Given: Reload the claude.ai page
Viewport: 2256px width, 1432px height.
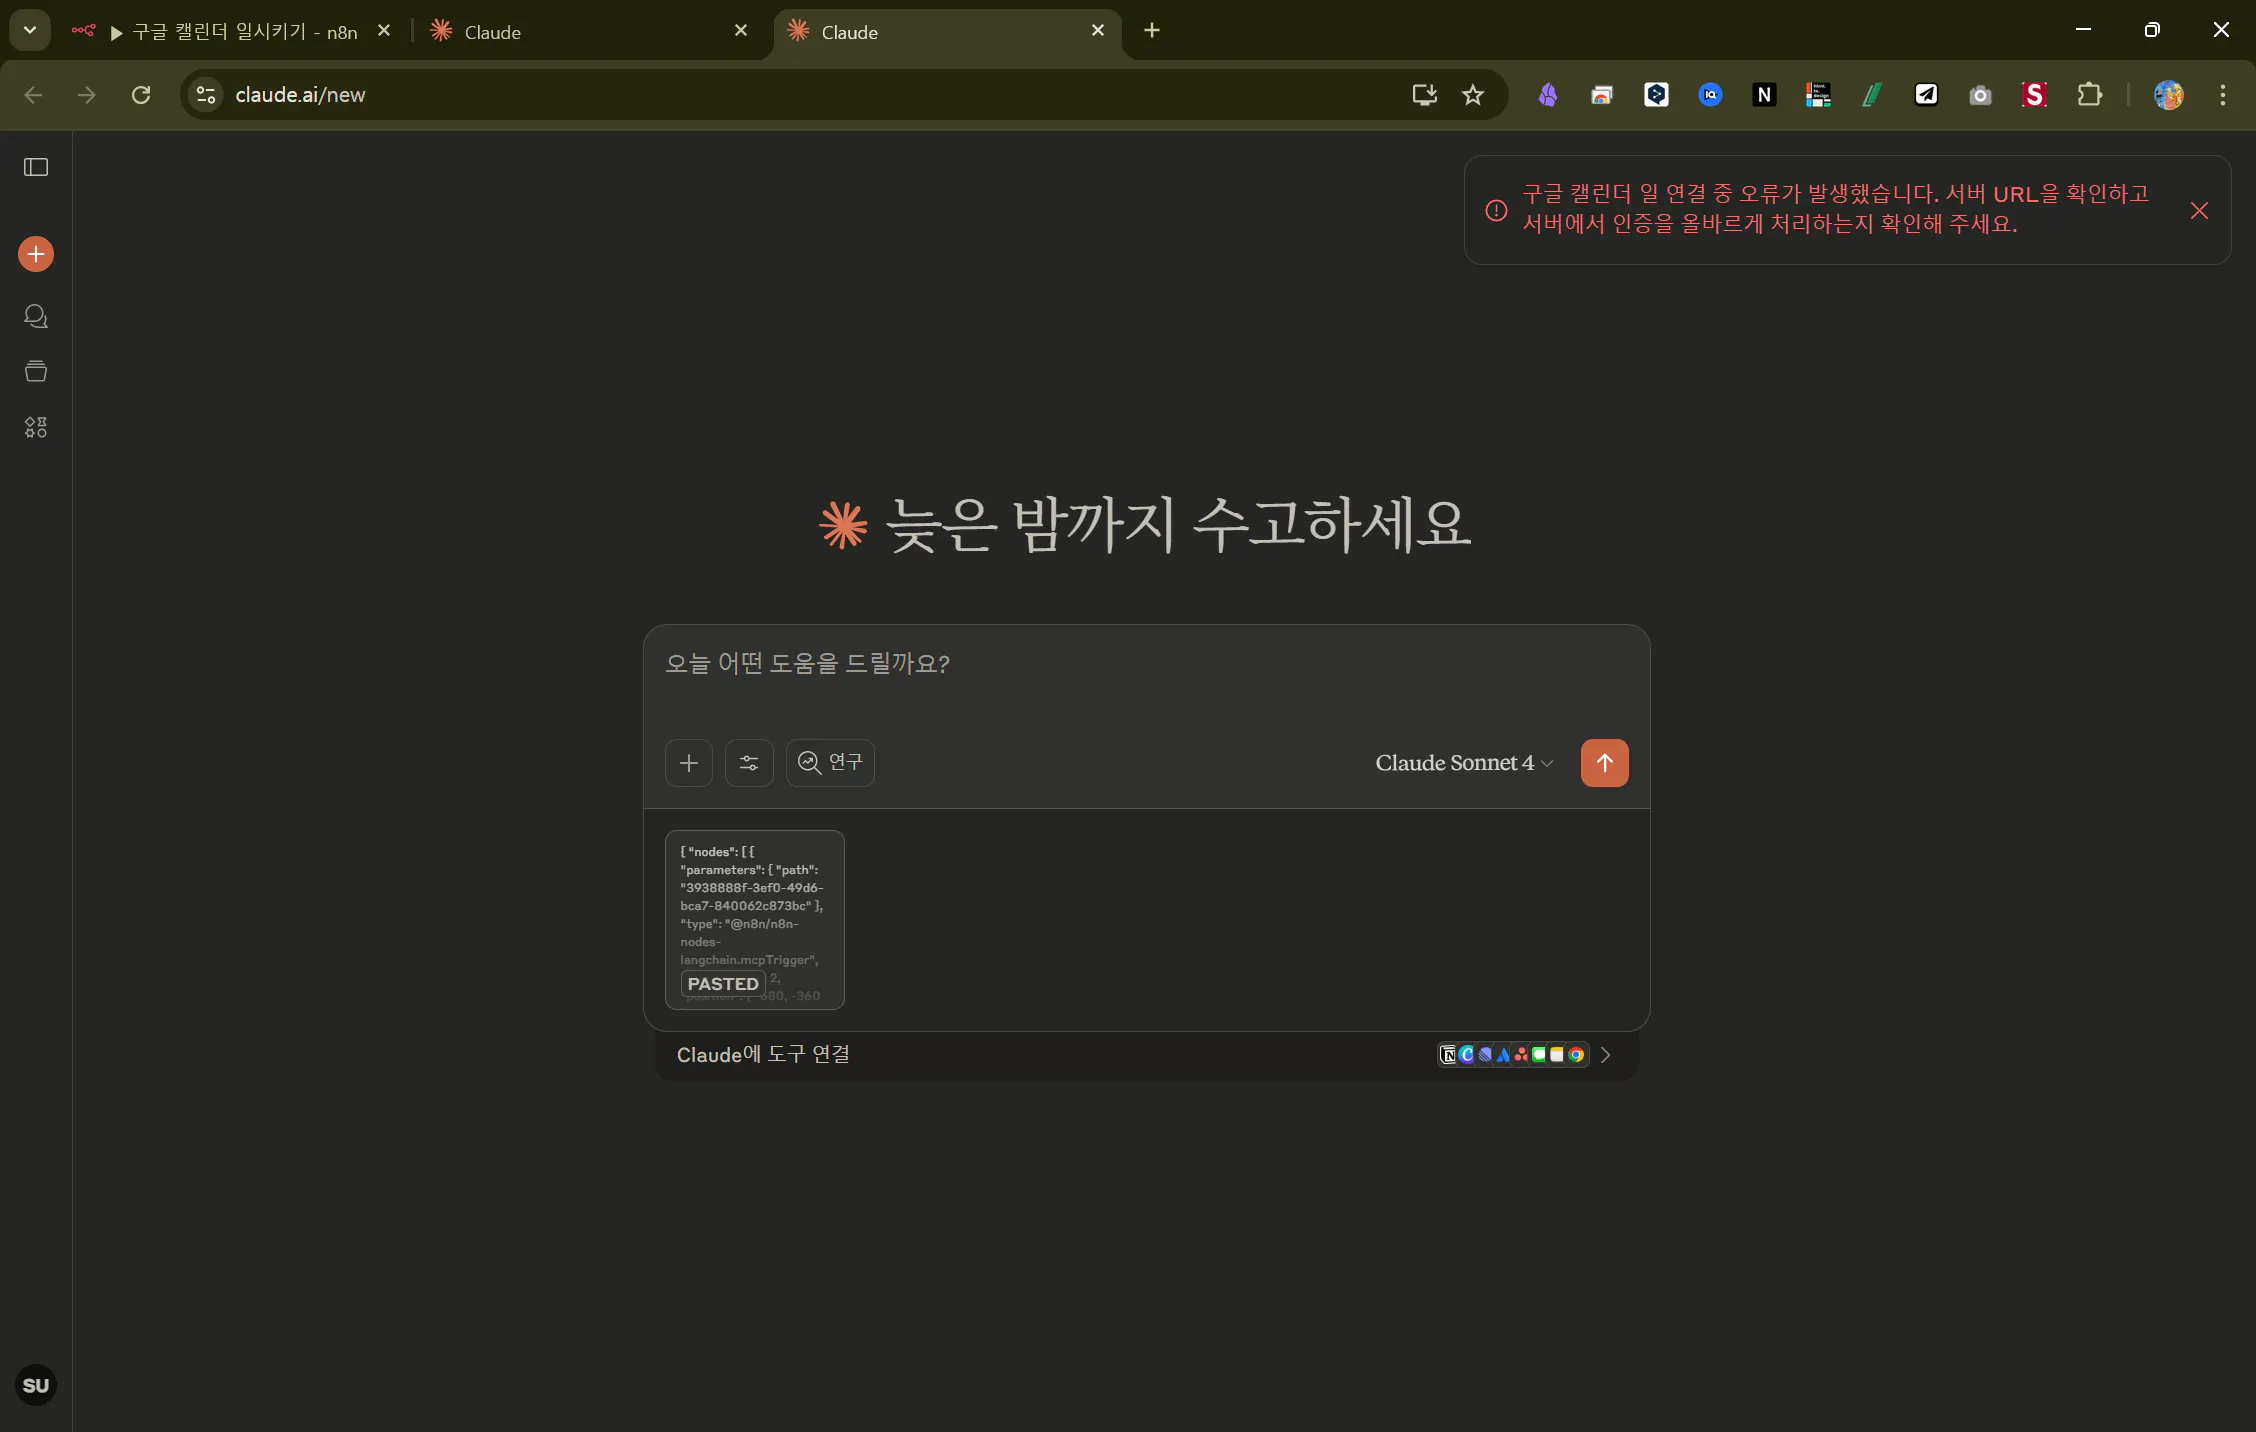Looking at the screenshot, I should click(x=141, y=95).
